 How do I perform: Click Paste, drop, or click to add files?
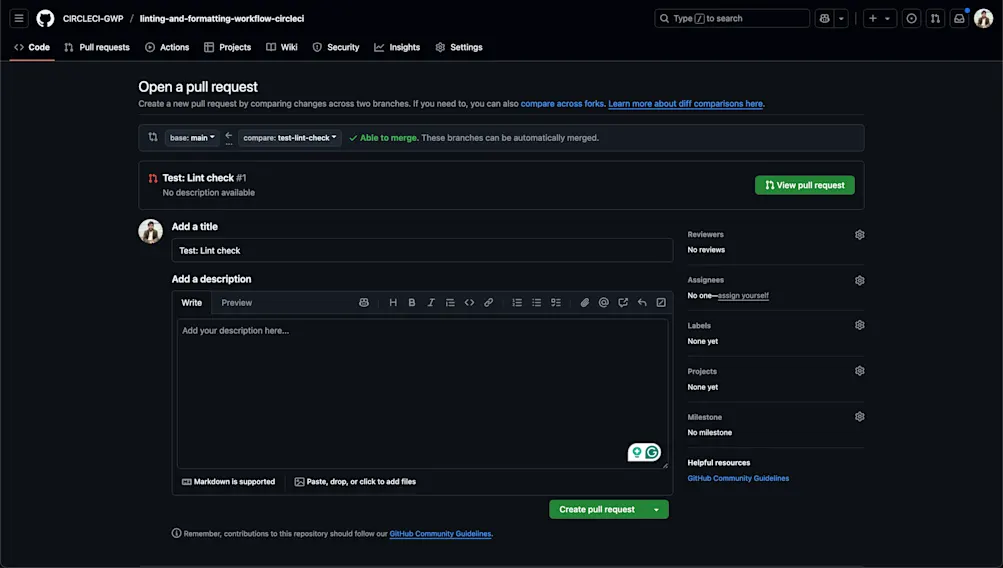tap(355, 482)
